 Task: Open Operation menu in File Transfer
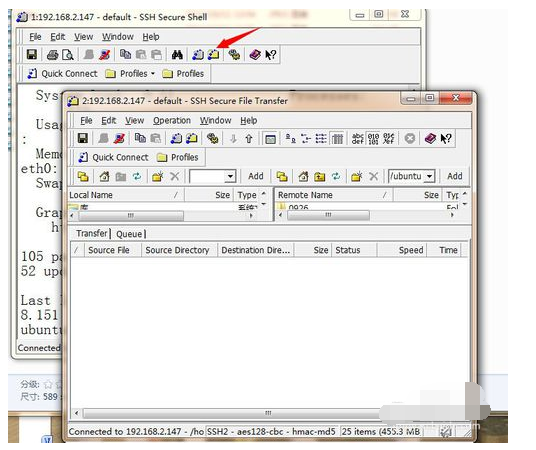click(172, 120)
